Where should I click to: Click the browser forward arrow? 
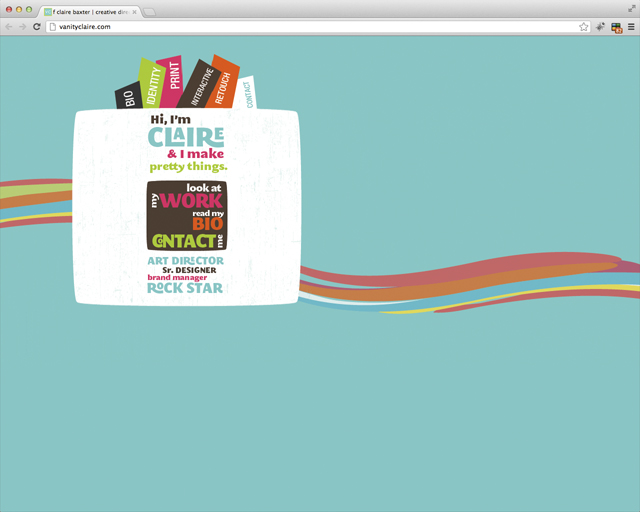tap(22, 27)
